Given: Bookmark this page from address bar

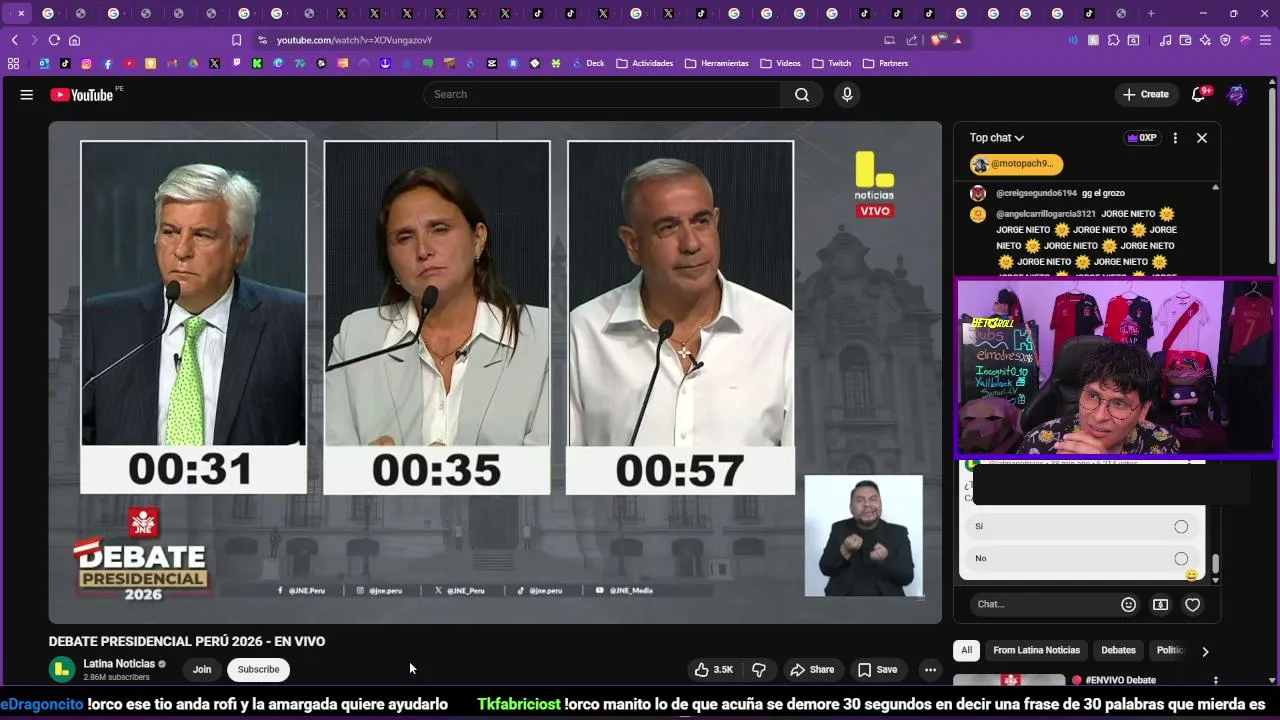Looking at the screenshot, I should point(236,40).
